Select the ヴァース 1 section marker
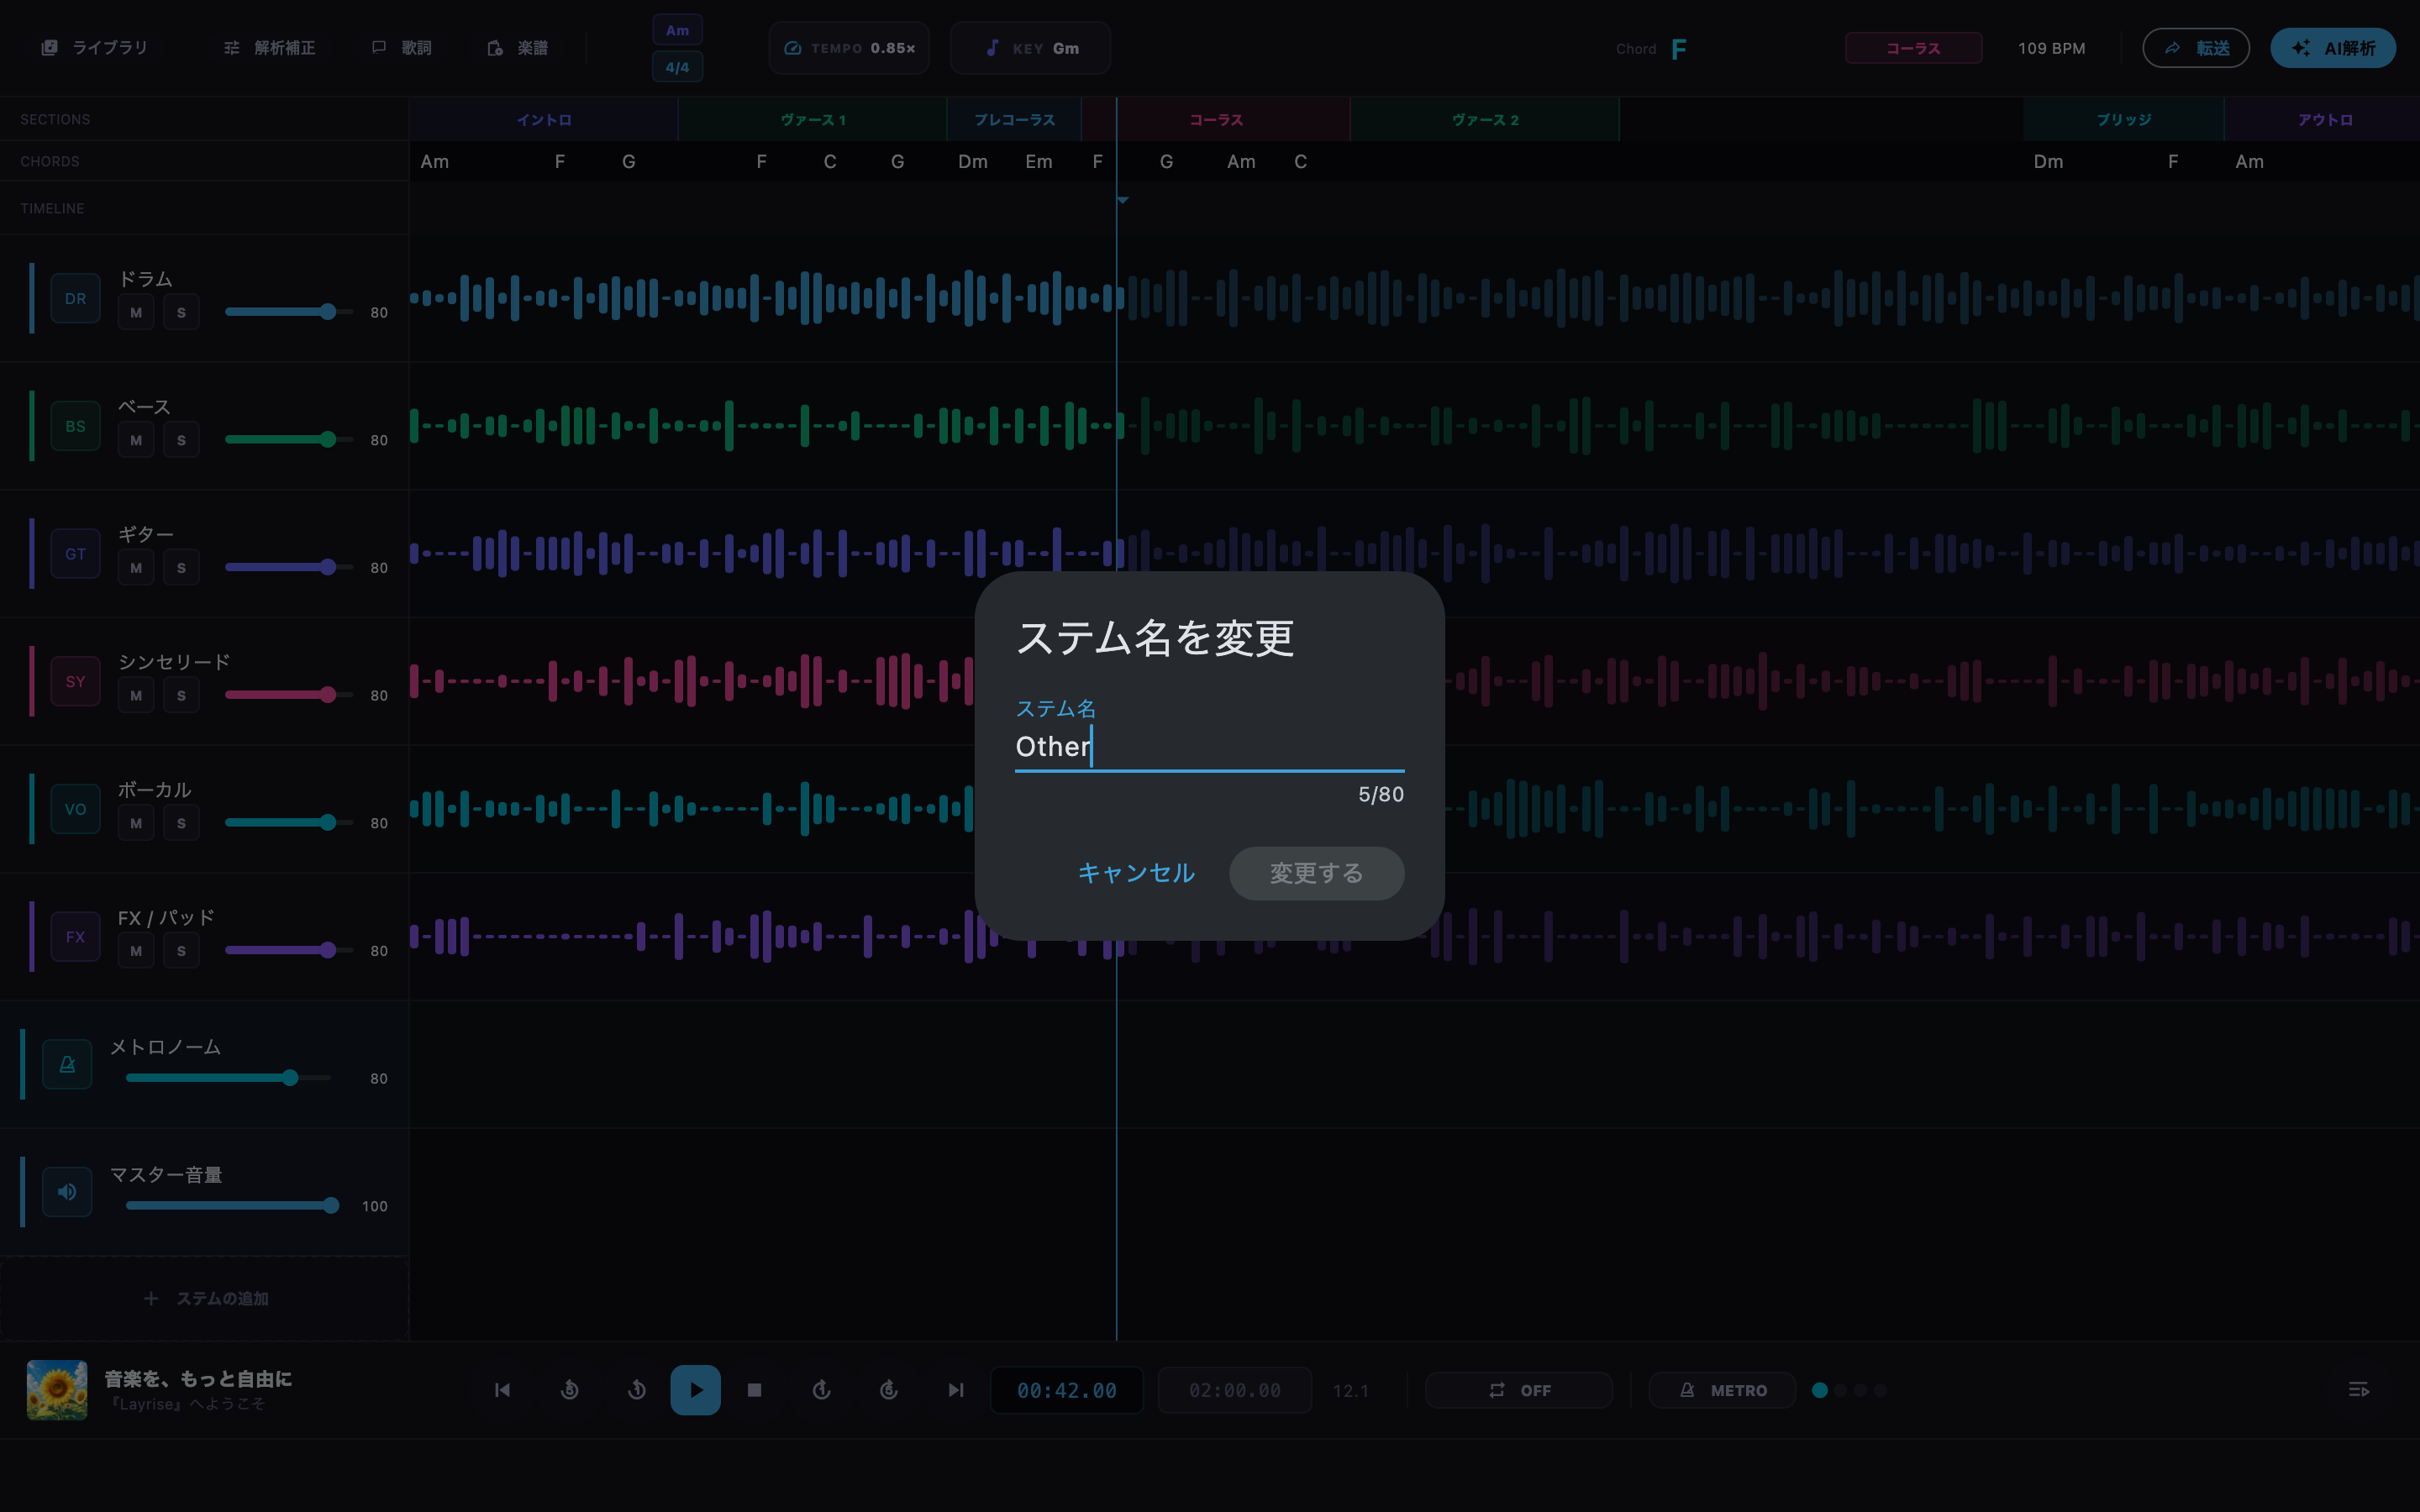The height and width of the screenshot is (1512, 2420). [x=813, y=119]
